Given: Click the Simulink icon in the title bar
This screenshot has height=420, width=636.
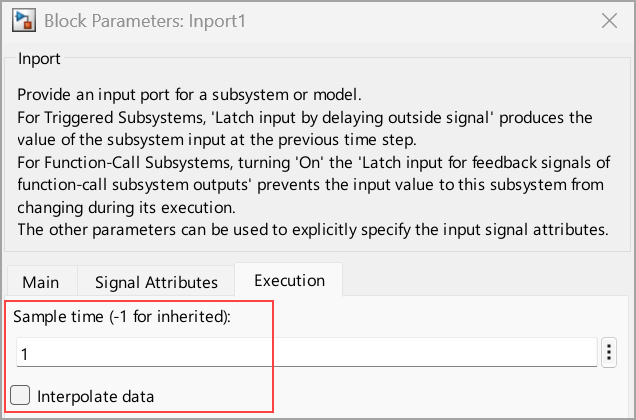Looking at the screenshot, I should click(21, 21).
